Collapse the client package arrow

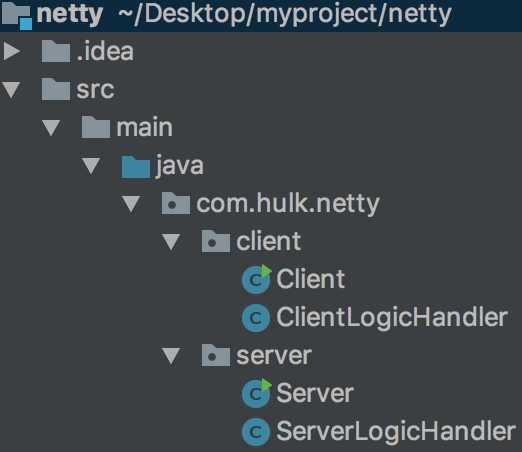click(x=171, y=242)
